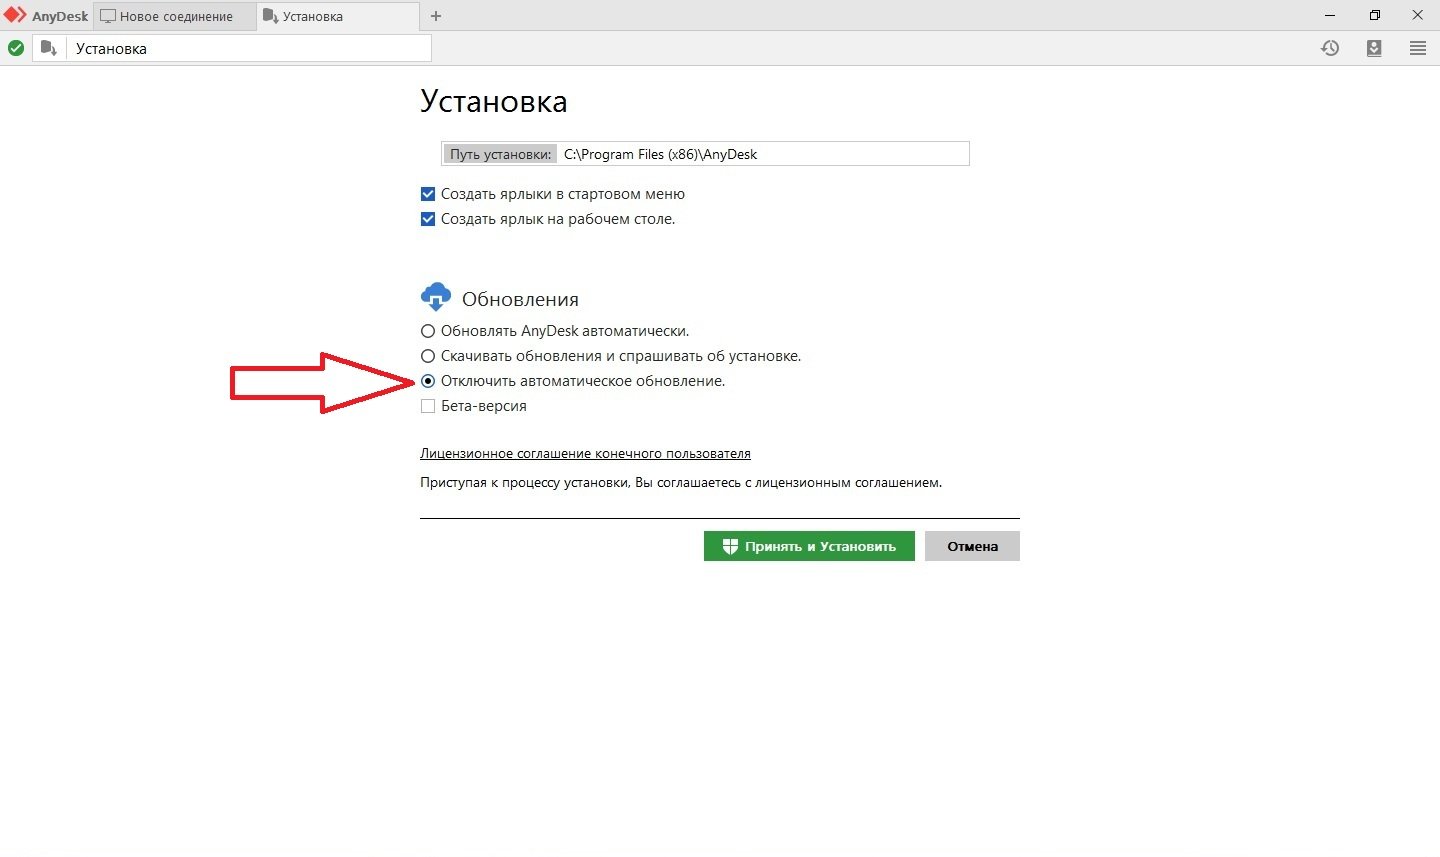Open Лицензионное соглашение конечного пользователя link
Viewport: 1440px width, 857px height.
click(585, 453)
